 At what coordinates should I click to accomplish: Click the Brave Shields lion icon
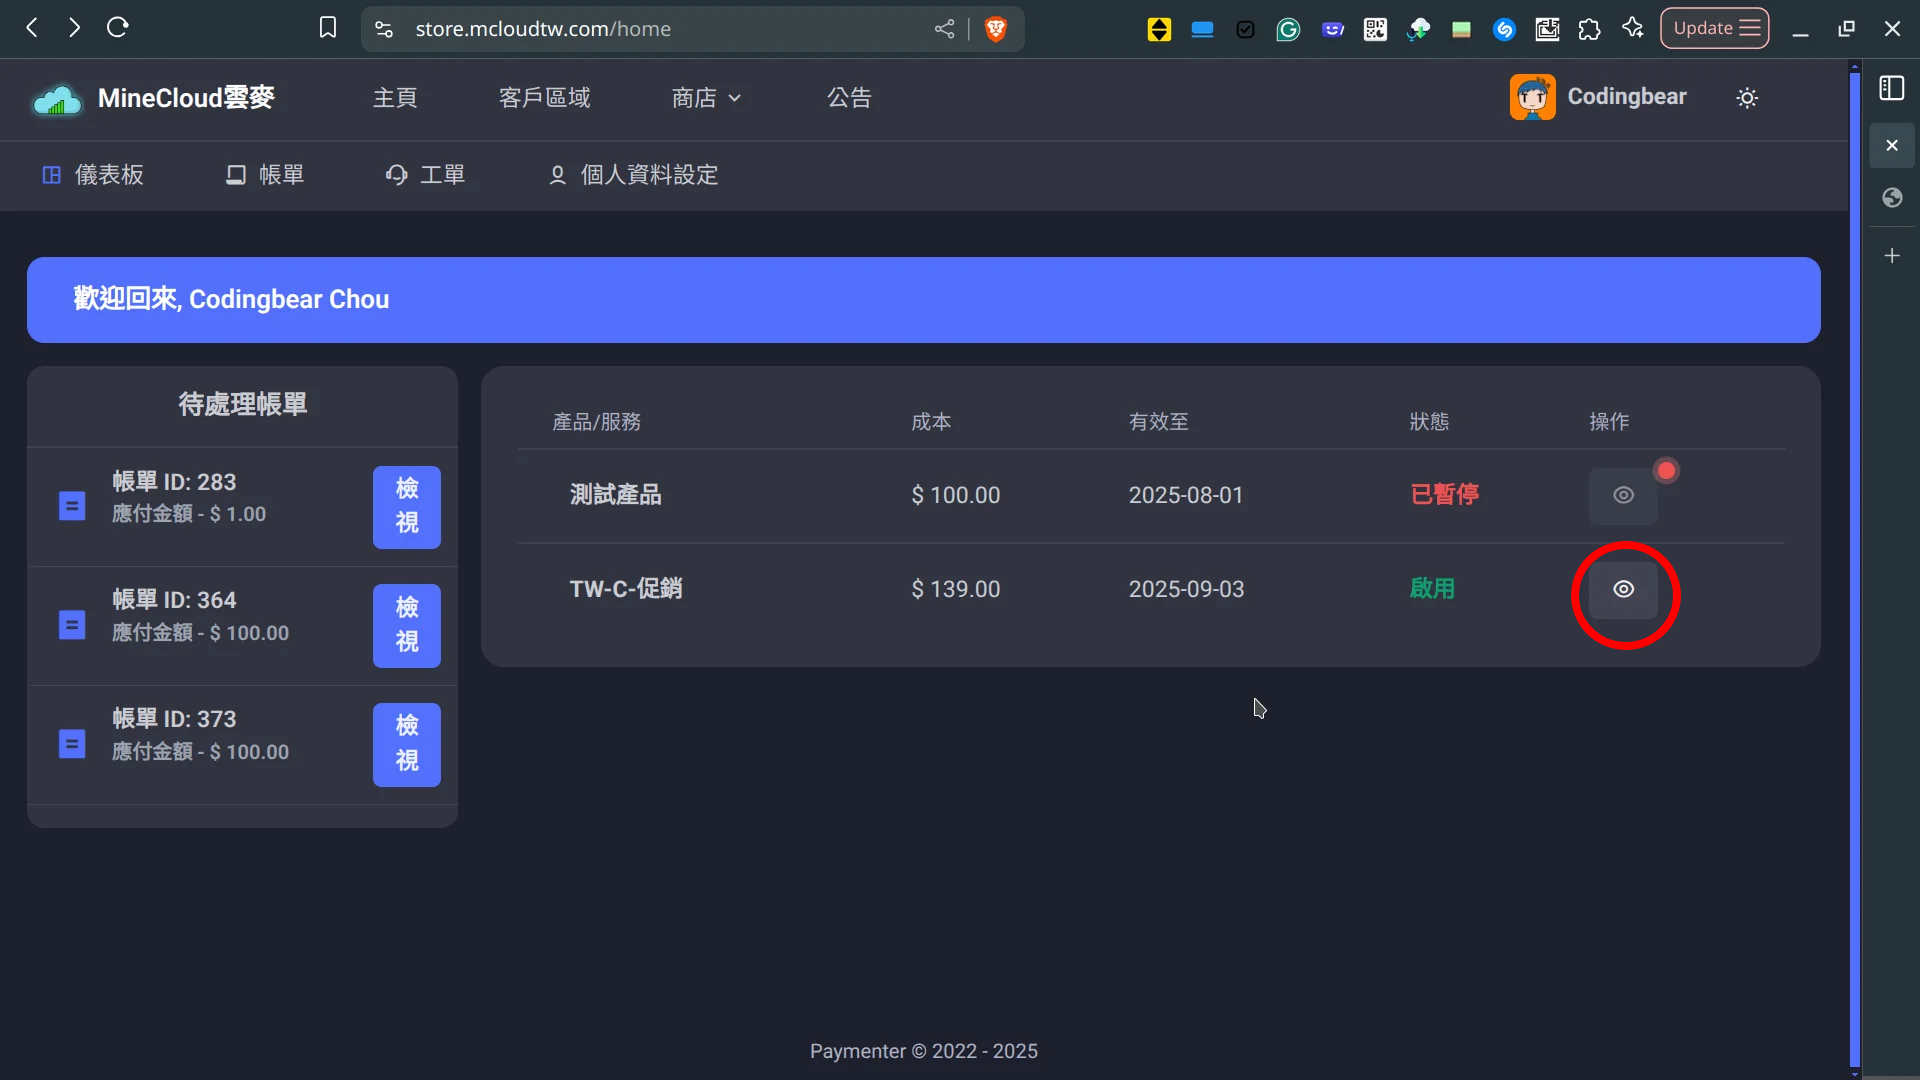pos(995,29)
